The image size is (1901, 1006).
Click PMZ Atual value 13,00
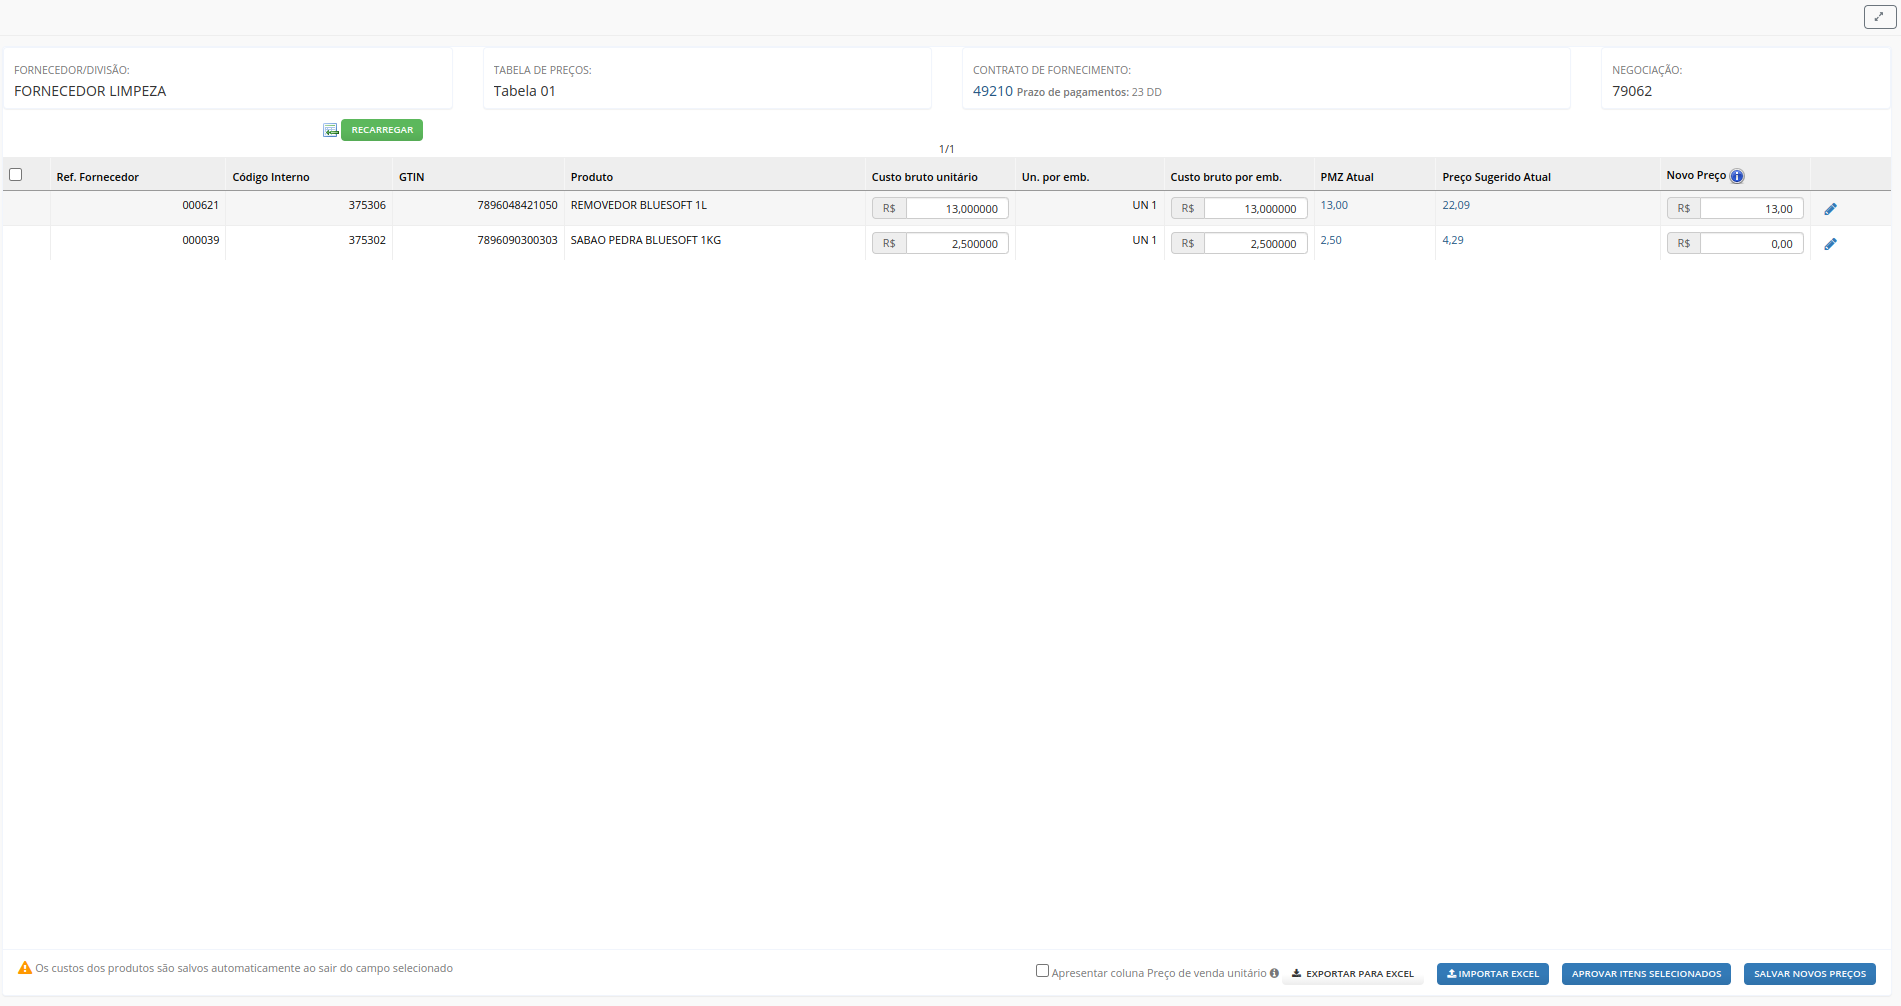[1334, 205]
